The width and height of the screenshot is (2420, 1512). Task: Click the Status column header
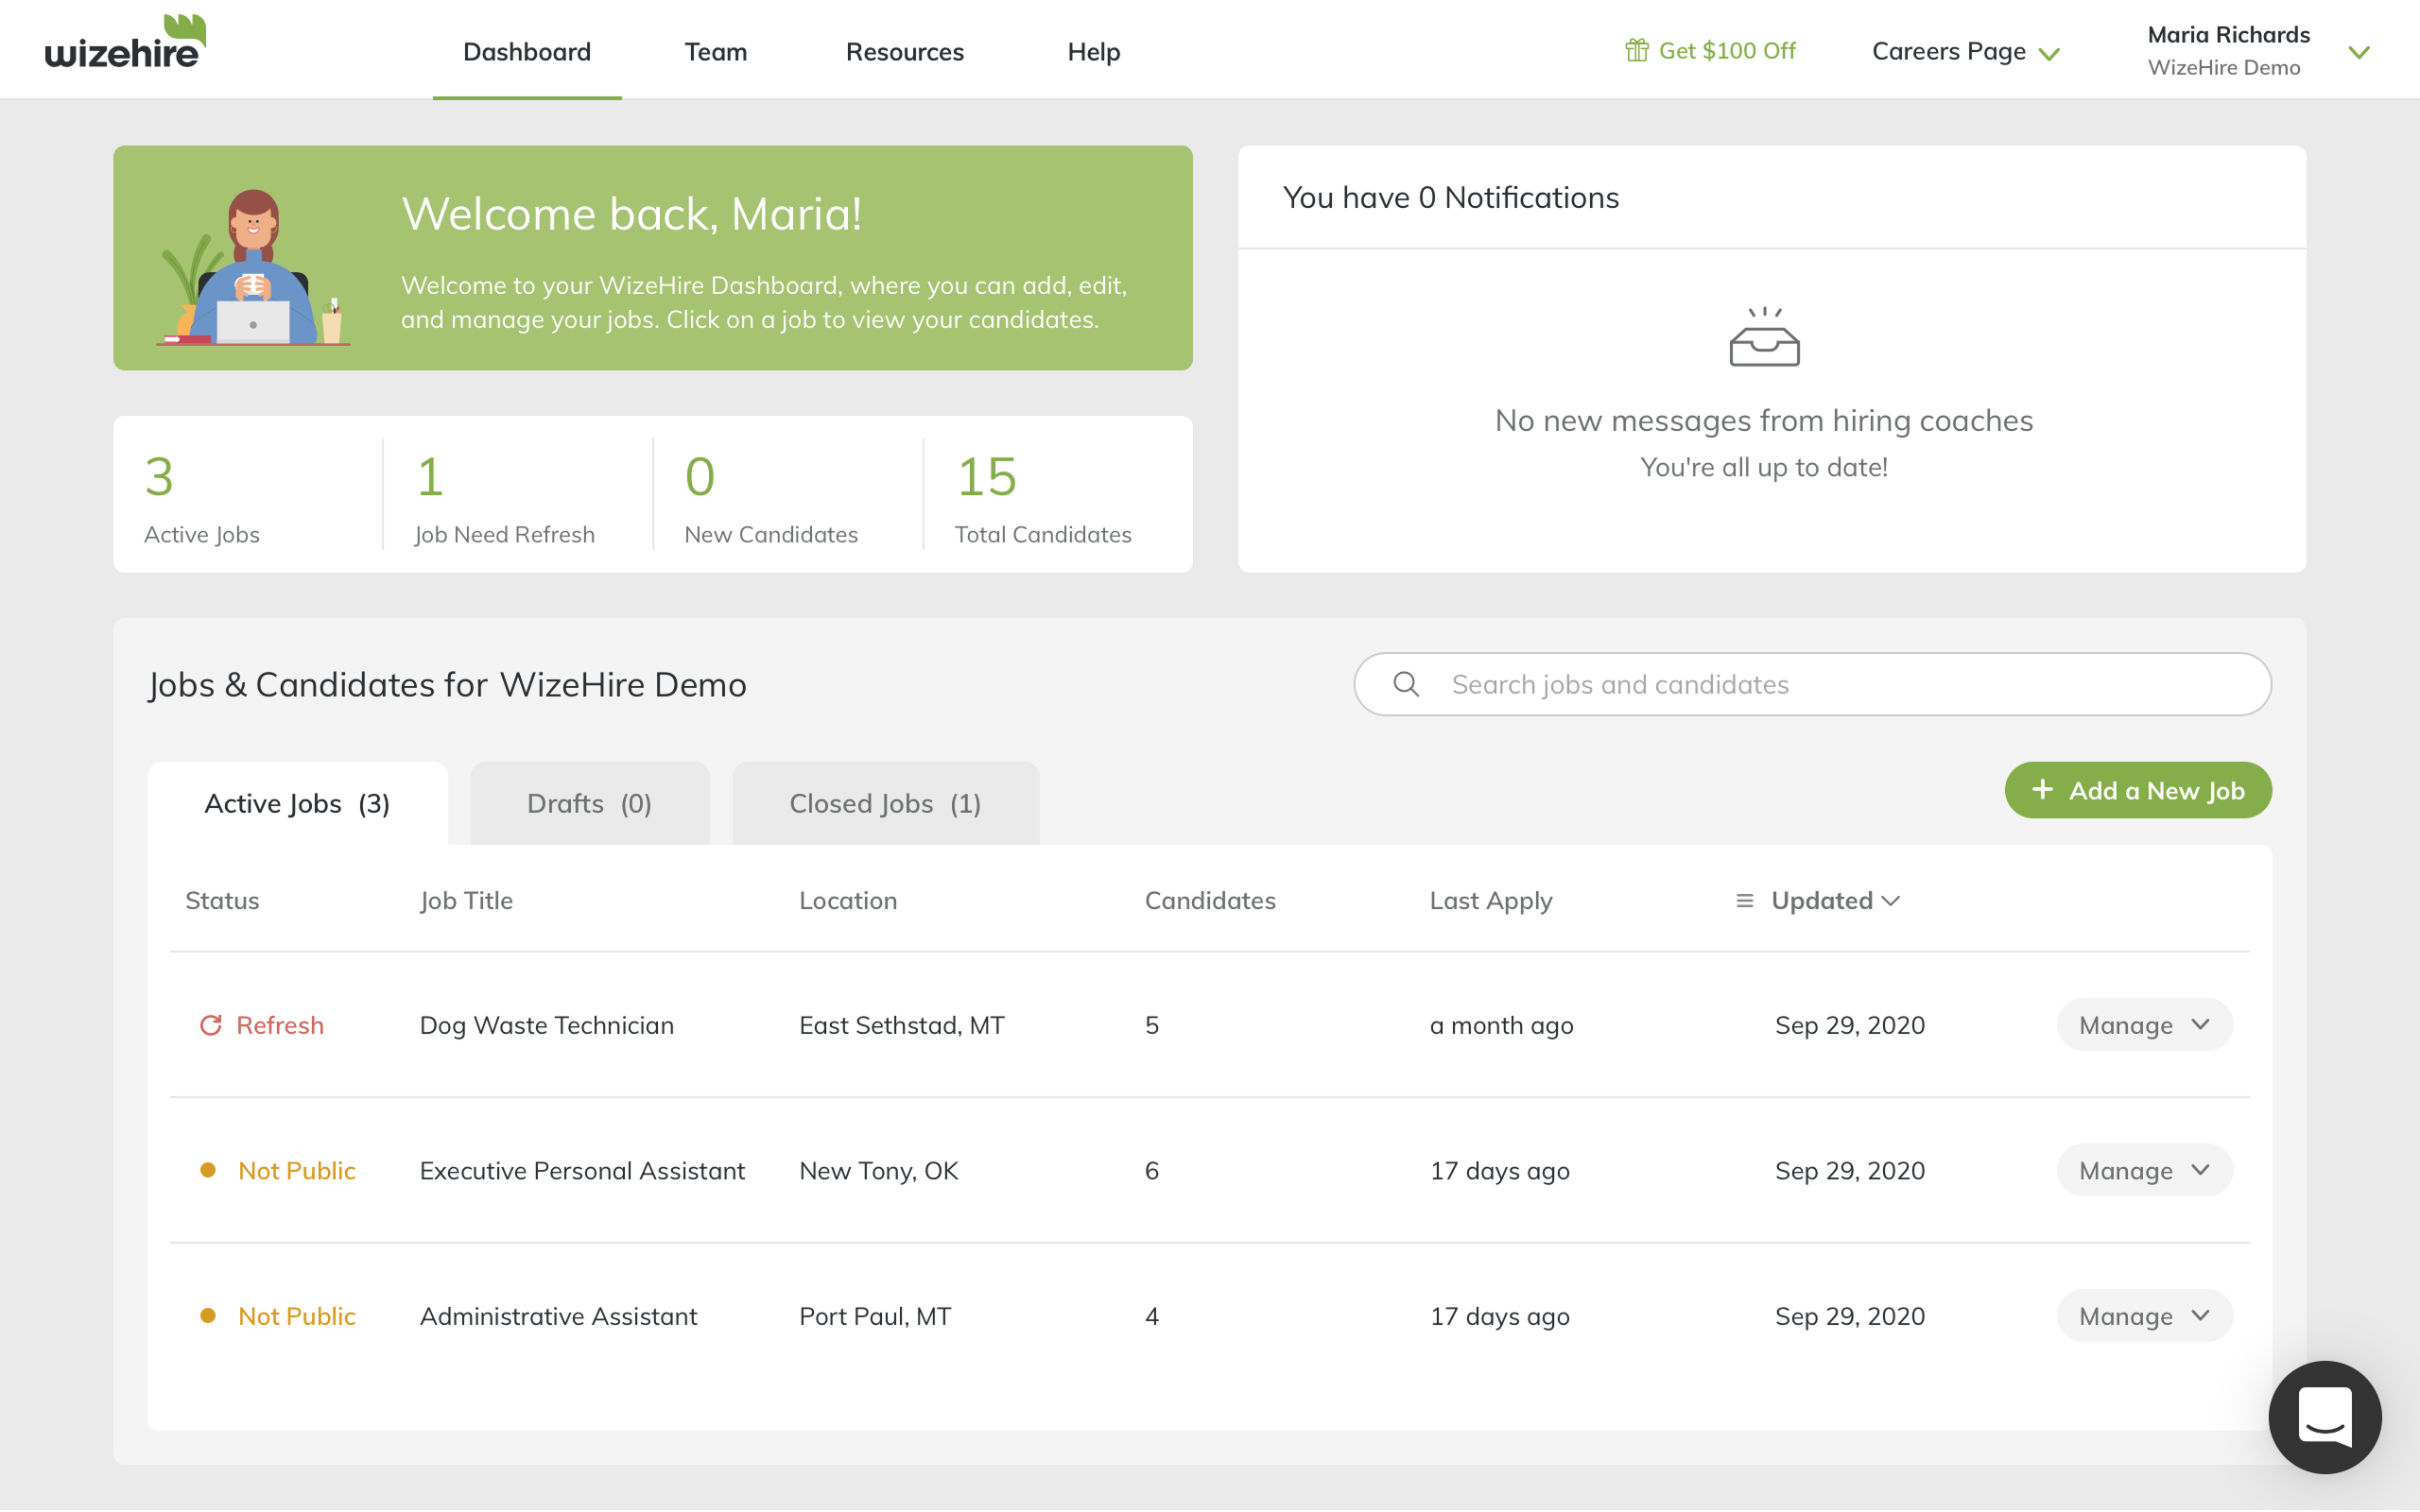coord(222,901)
